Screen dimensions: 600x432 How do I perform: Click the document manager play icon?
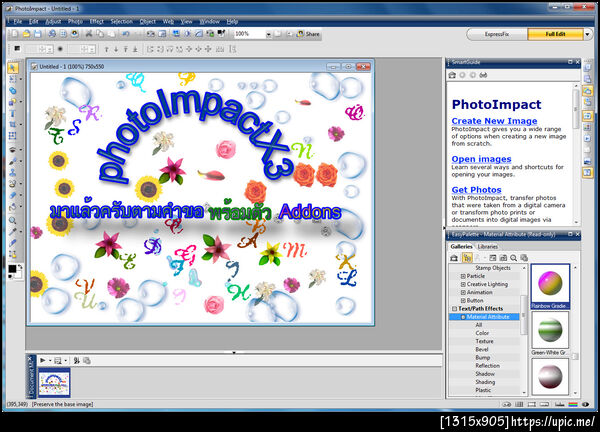[43, 360]
